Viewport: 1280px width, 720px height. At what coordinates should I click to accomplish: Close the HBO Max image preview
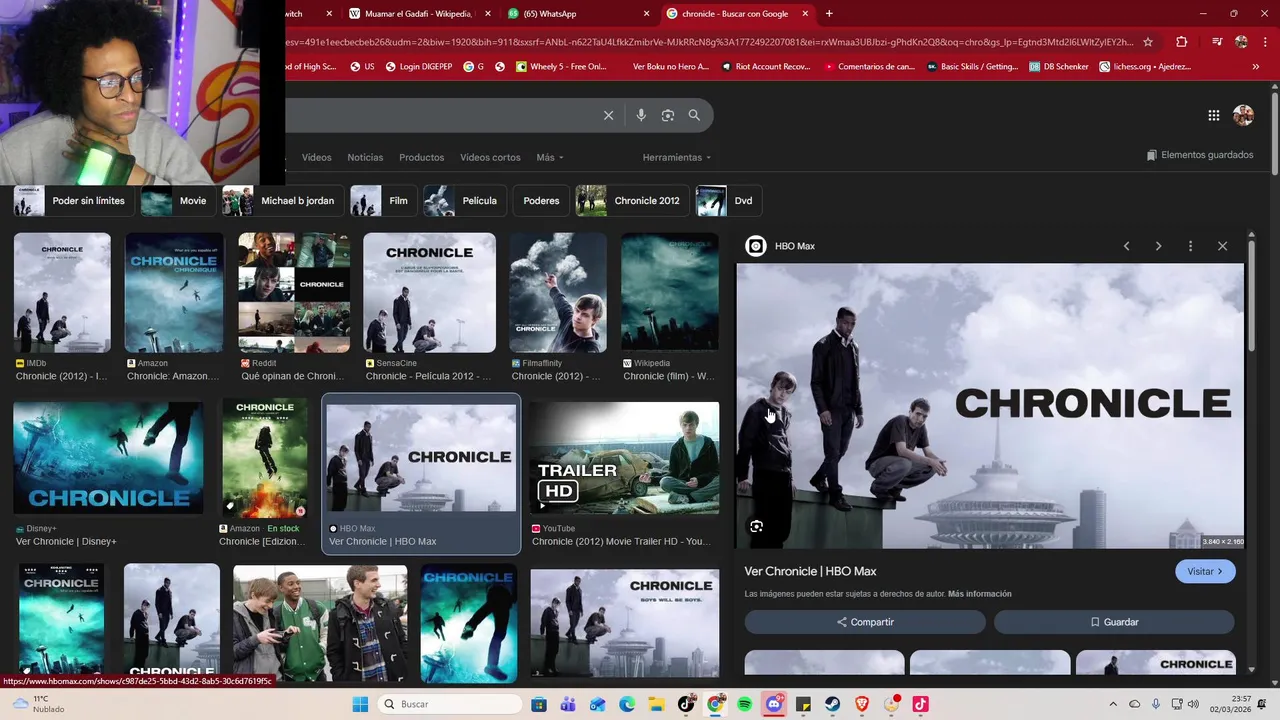click(x=1222, y=246)
